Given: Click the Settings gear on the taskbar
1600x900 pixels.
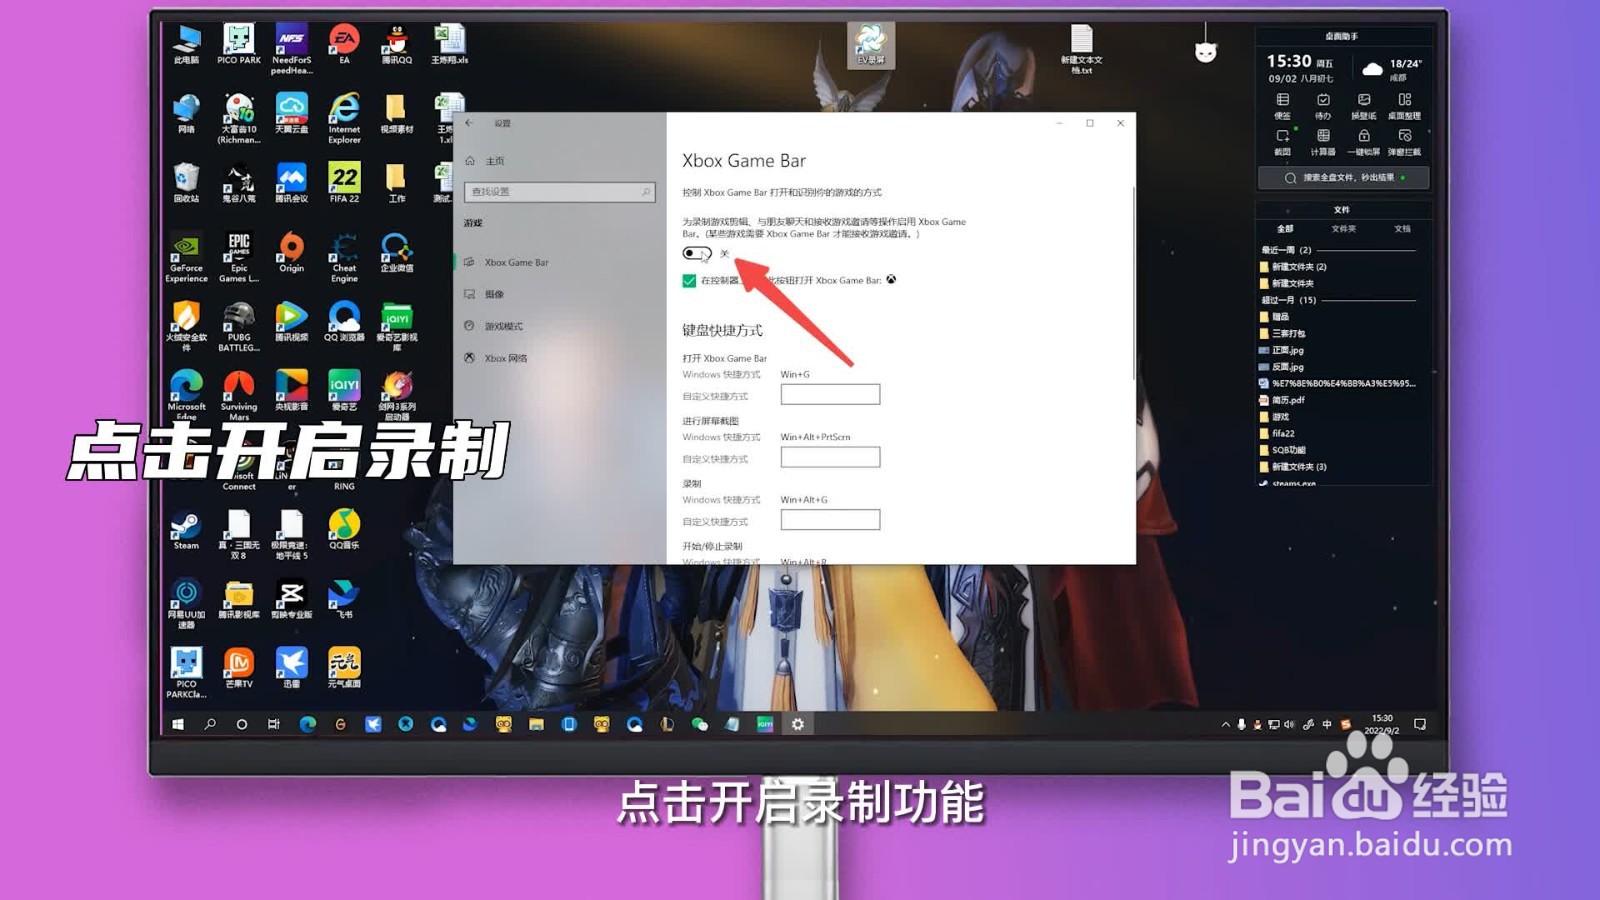Looking at the screenshot, I should click(797, 724).
